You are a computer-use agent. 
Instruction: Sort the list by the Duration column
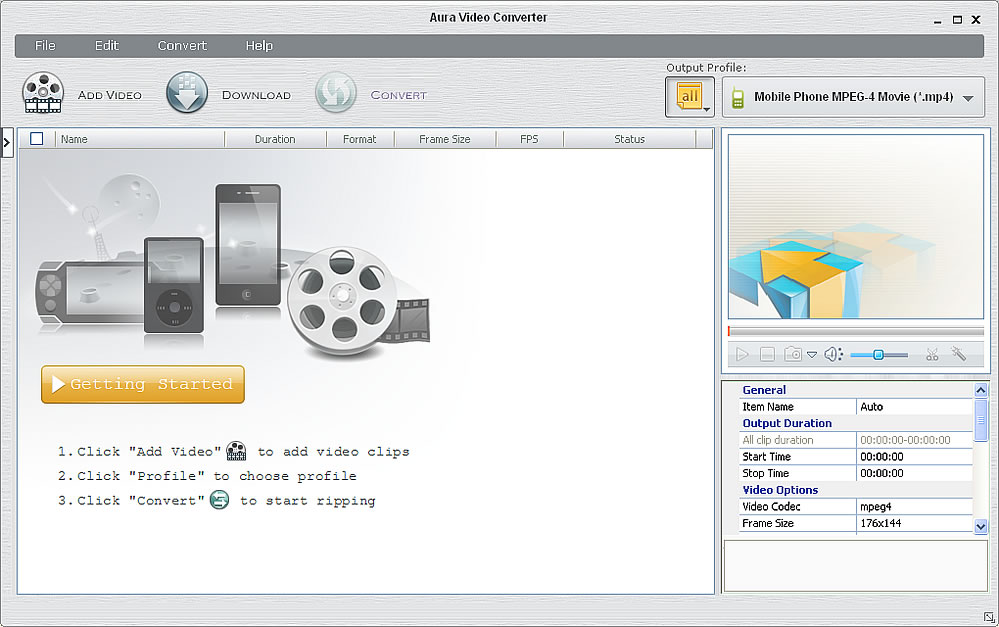(274, 139)
